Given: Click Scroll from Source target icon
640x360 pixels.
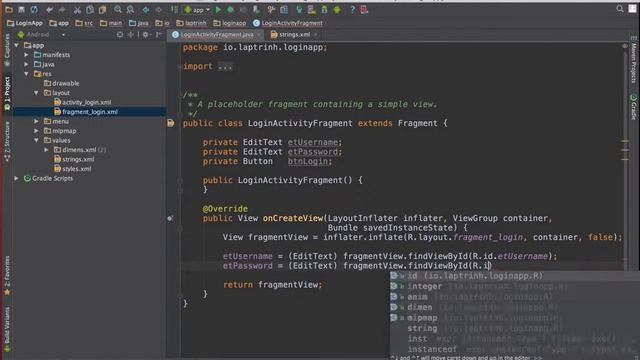Looking at the screenshot, I should (x=120, y=35).
